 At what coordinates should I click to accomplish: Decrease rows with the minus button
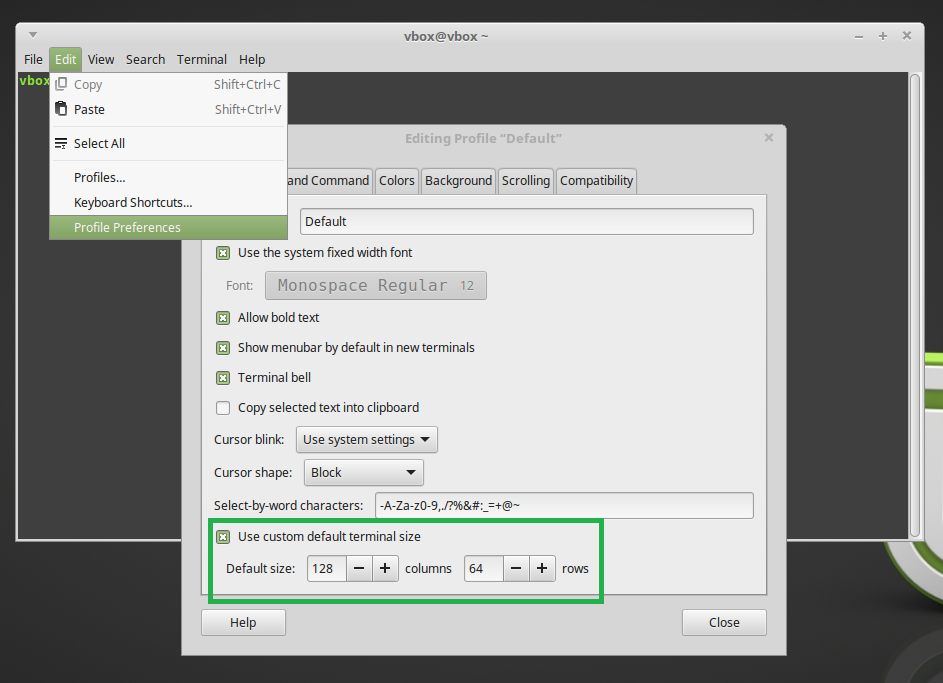pos(516,568)
